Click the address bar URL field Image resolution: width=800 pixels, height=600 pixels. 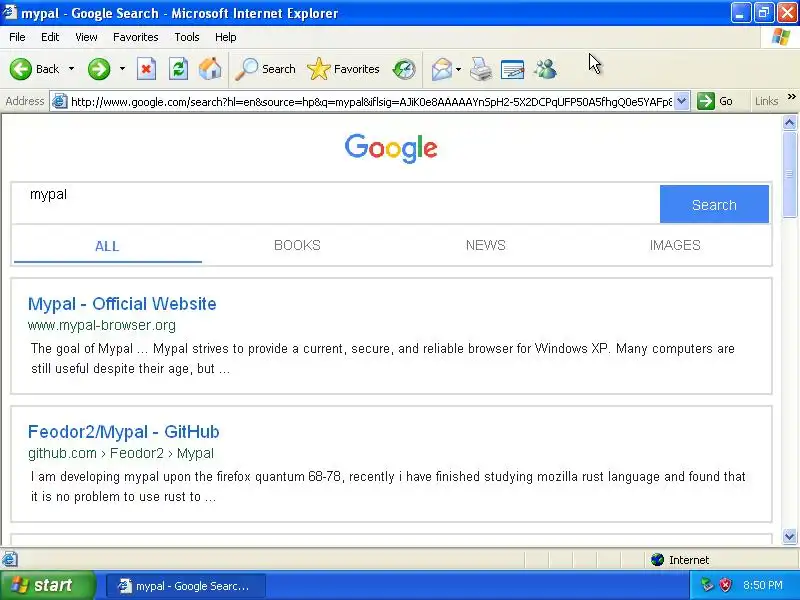click(x=371, y=102)
